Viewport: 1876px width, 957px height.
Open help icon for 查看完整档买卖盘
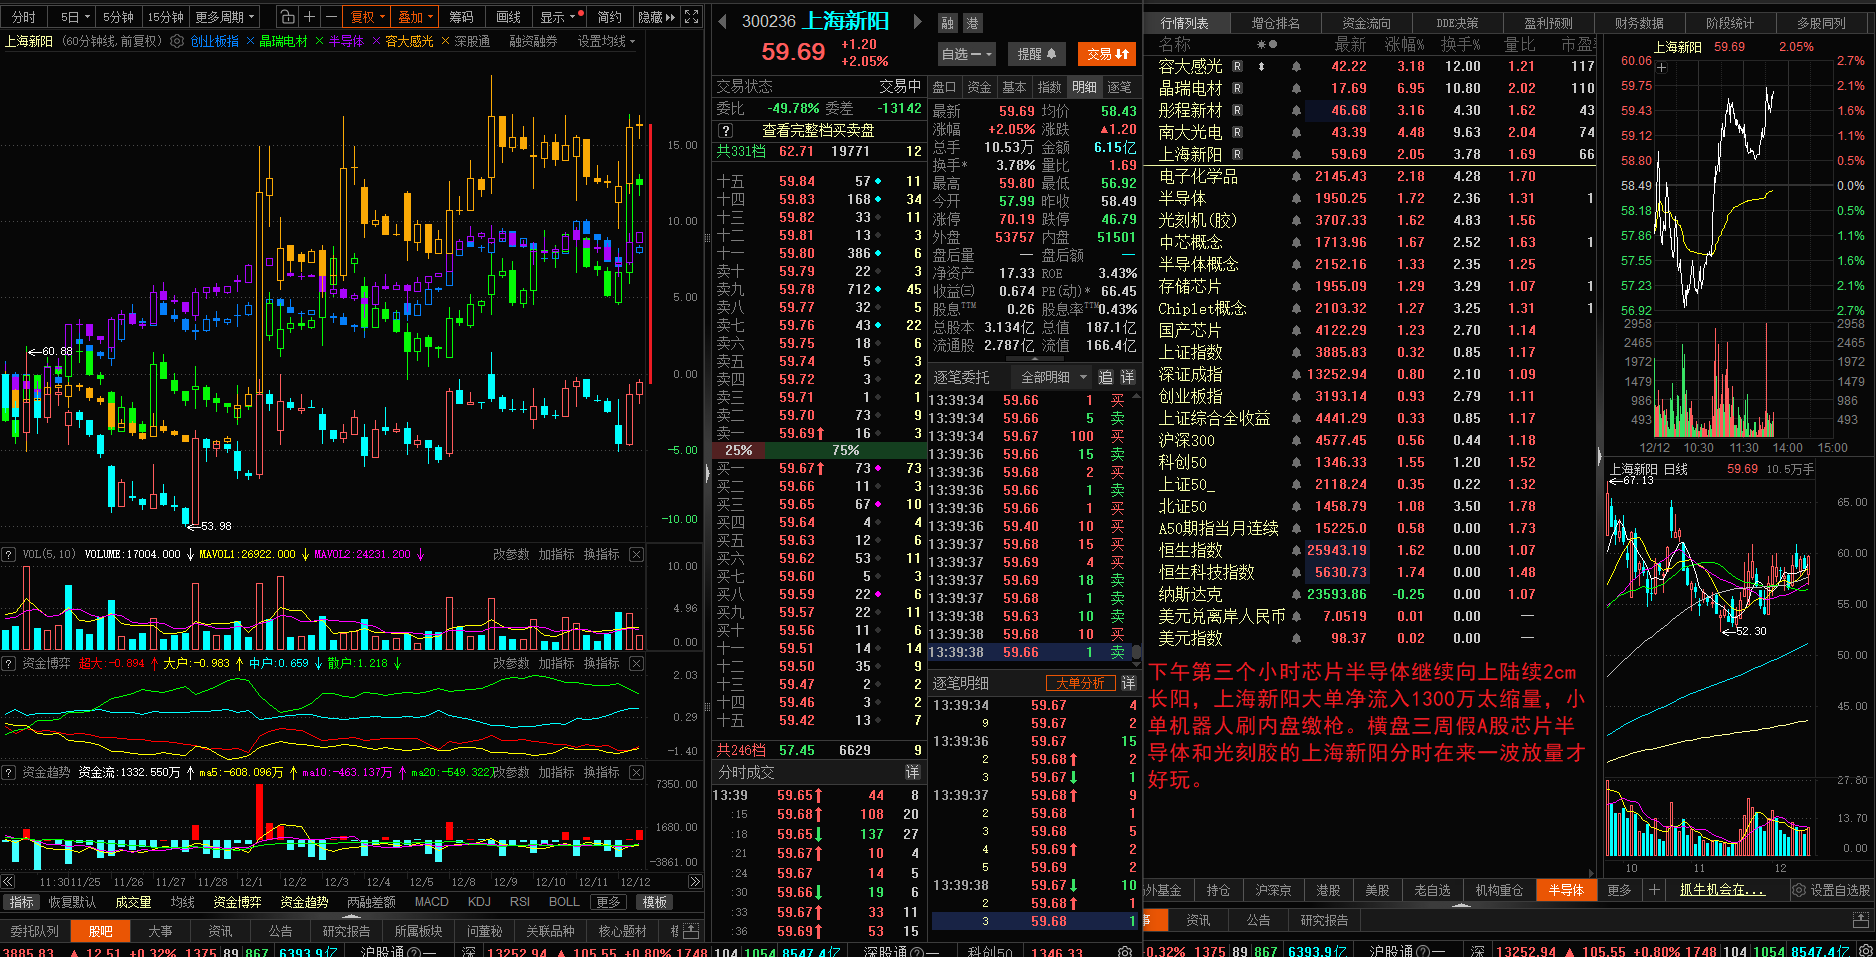[x=726, y=130]
